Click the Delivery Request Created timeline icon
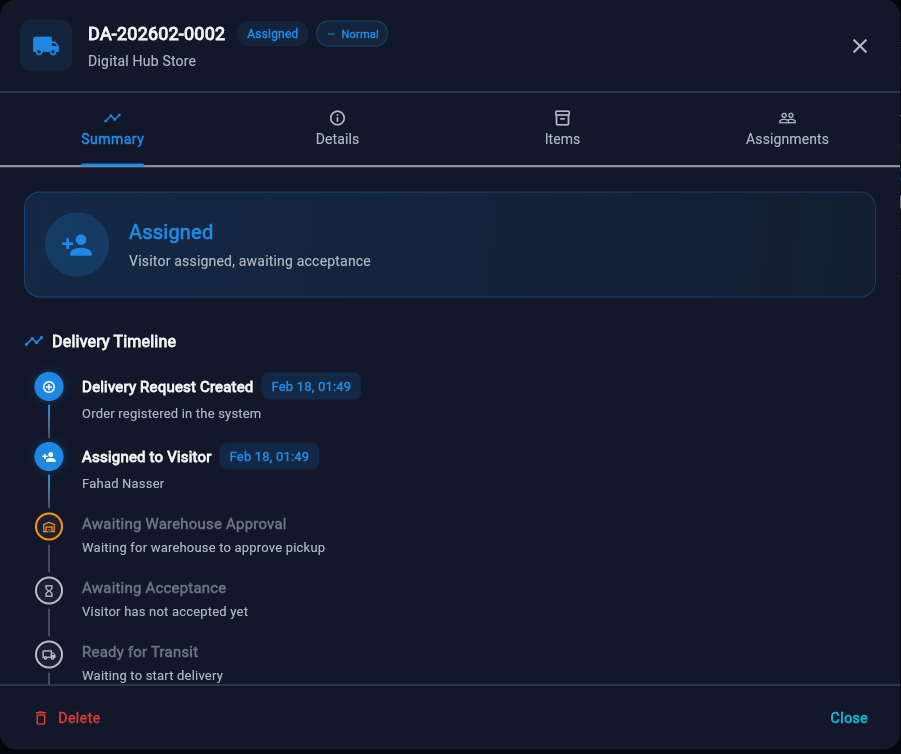This screenshot has height=754, width=901. [x=49, y=386]
